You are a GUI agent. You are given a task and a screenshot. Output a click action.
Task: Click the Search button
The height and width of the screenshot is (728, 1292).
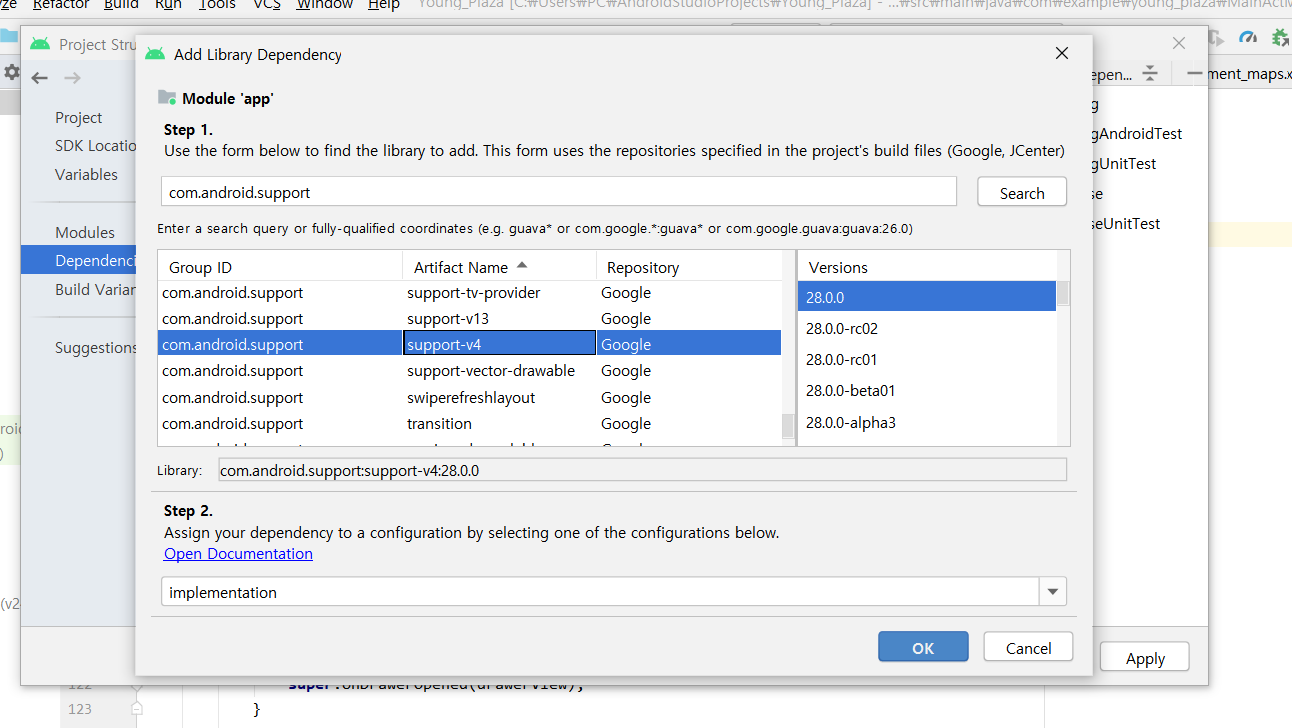click(1021, 192)
